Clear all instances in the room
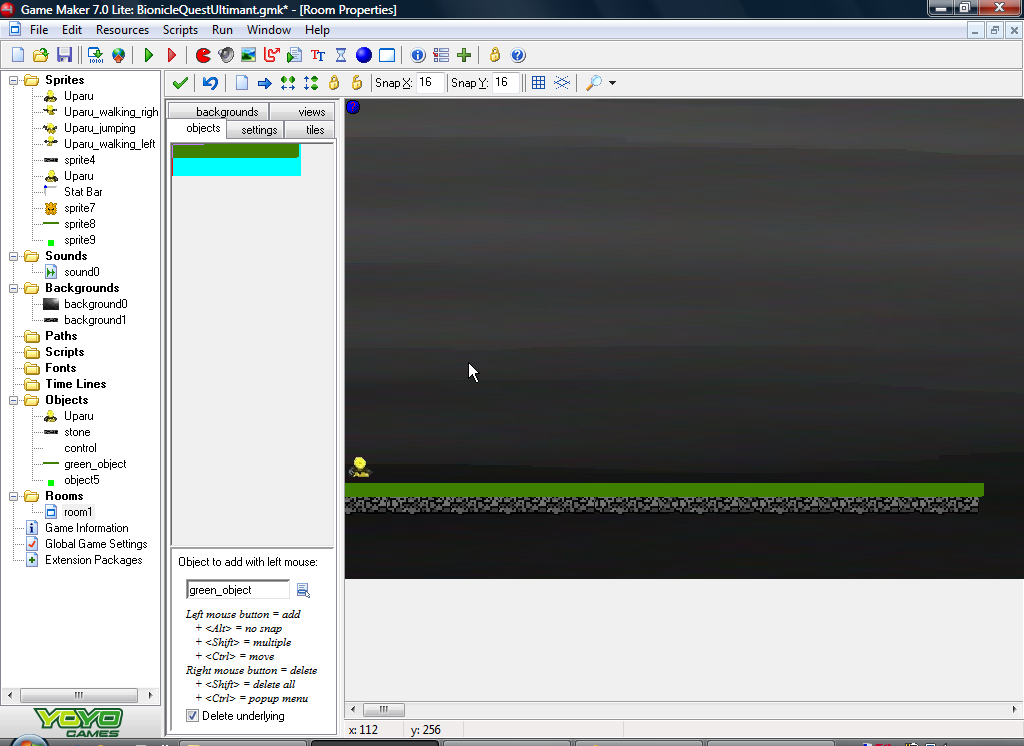Viewport: 1024px width, 746px height. [240, 83]
